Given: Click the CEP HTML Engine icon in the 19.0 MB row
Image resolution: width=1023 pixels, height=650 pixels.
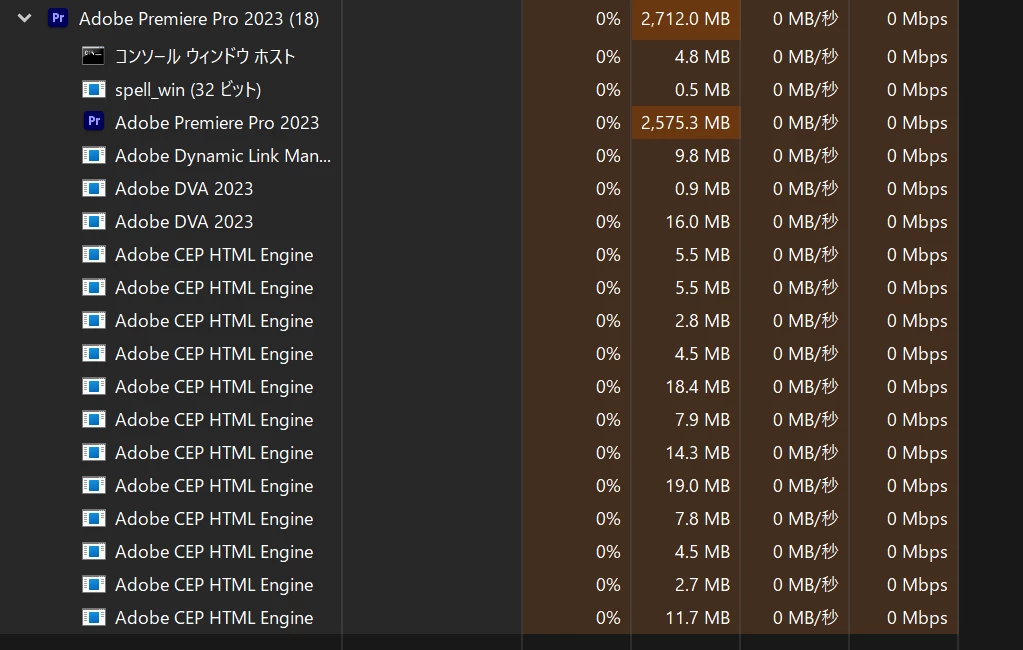Looking at the screenshot, I should pos(93,484).
